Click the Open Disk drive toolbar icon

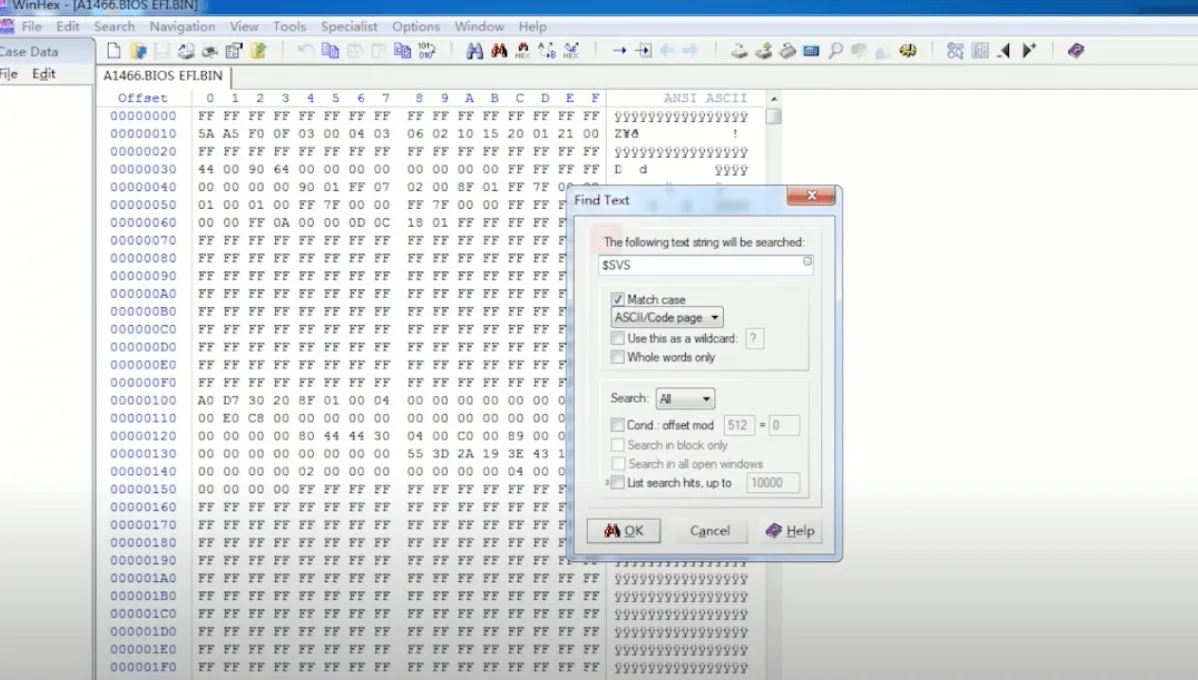(x=739, y=50)
